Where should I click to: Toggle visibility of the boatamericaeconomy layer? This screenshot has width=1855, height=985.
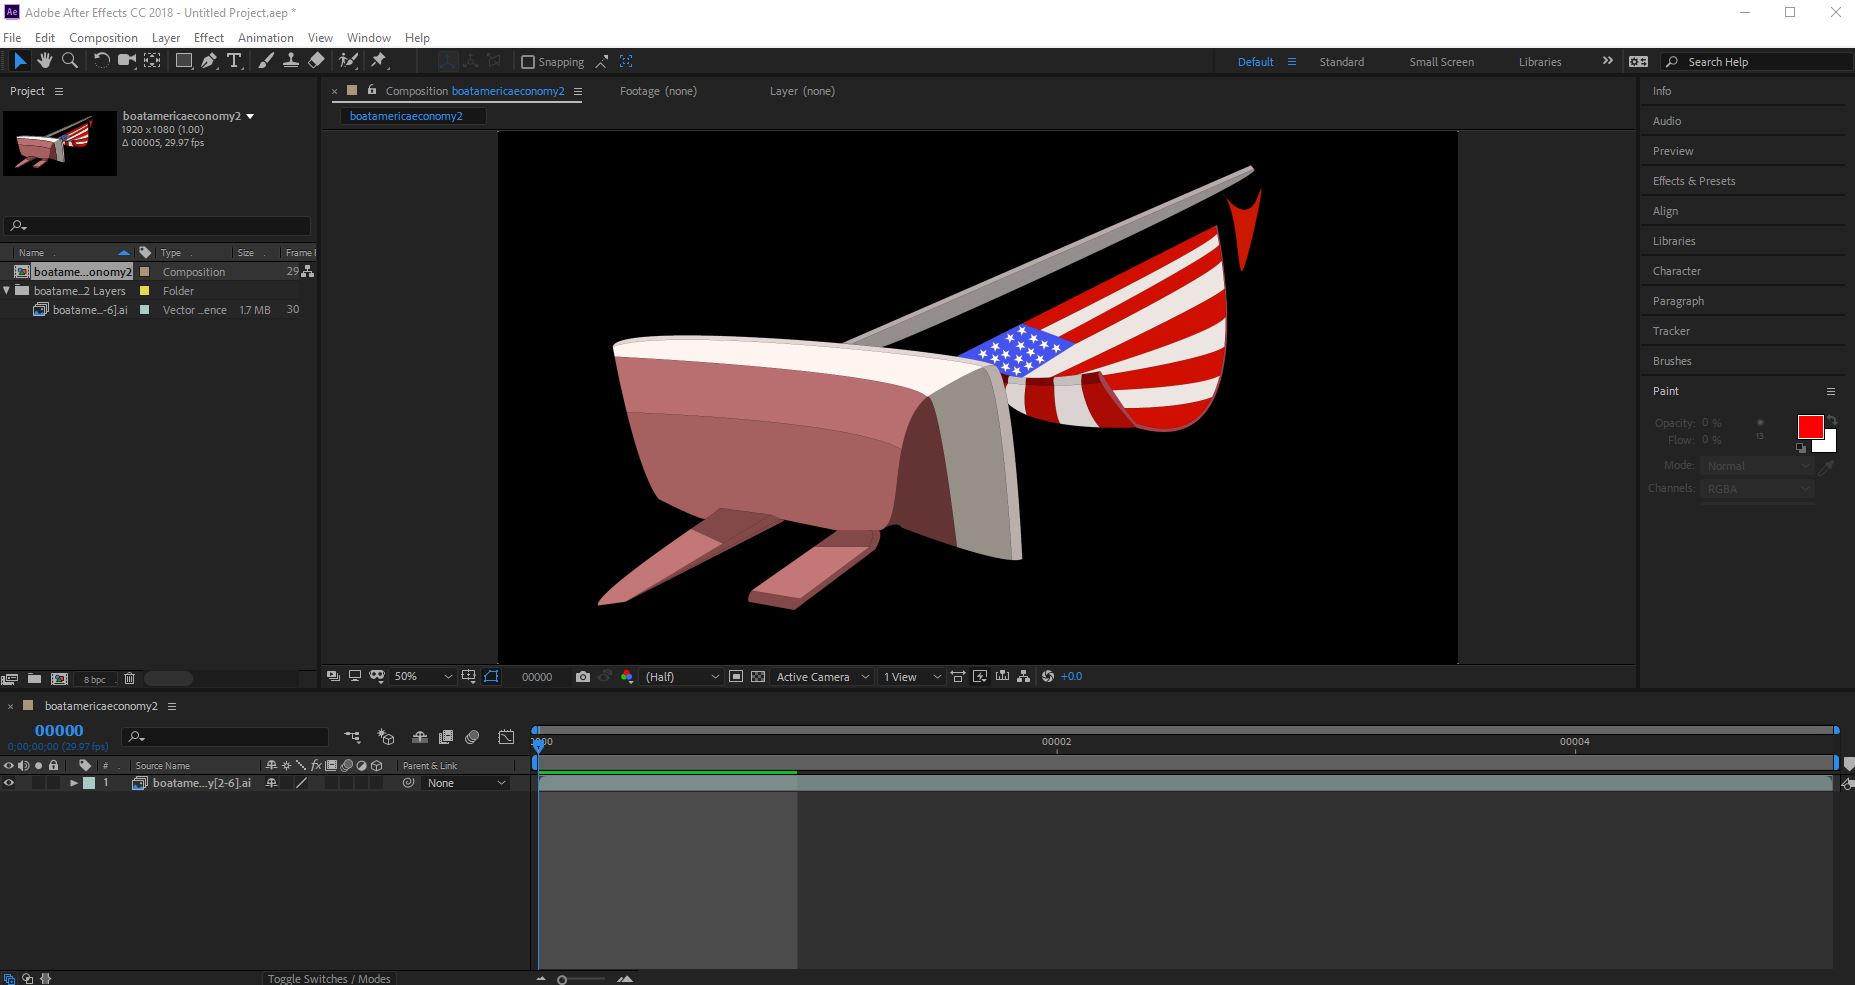tap(9, 783)
